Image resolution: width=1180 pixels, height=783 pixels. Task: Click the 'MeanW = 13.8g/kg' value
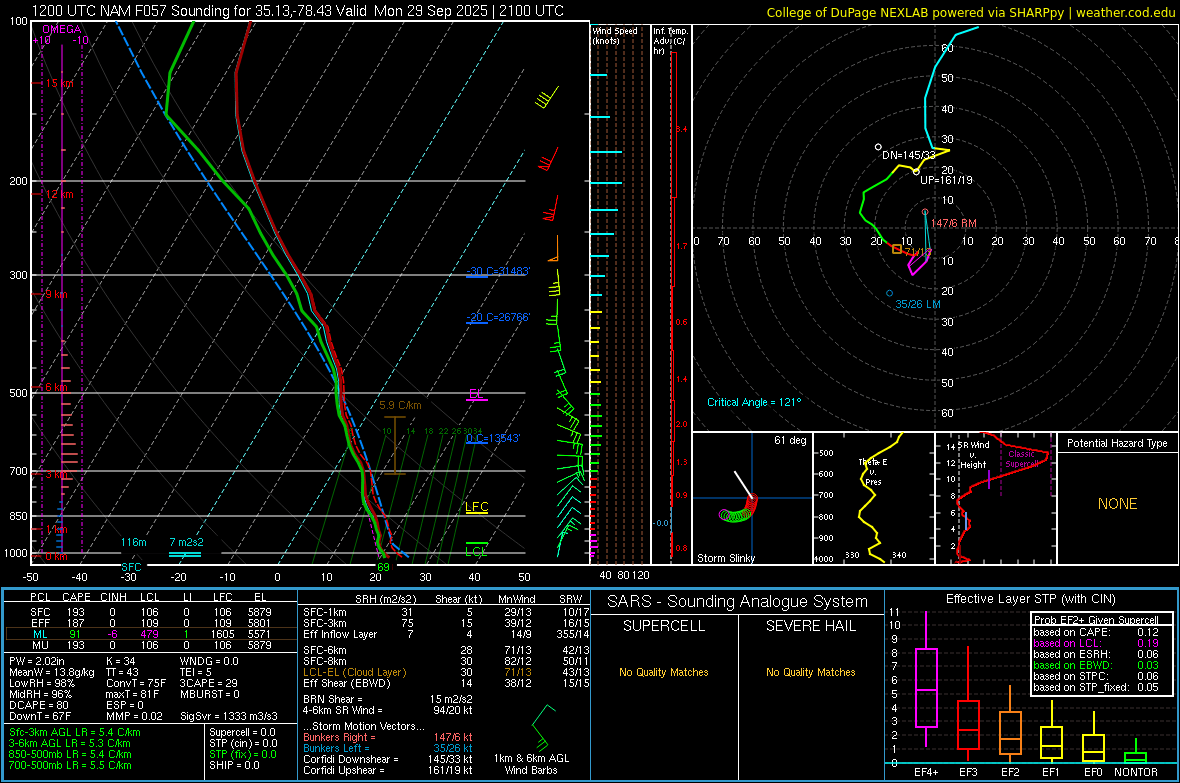52,672
